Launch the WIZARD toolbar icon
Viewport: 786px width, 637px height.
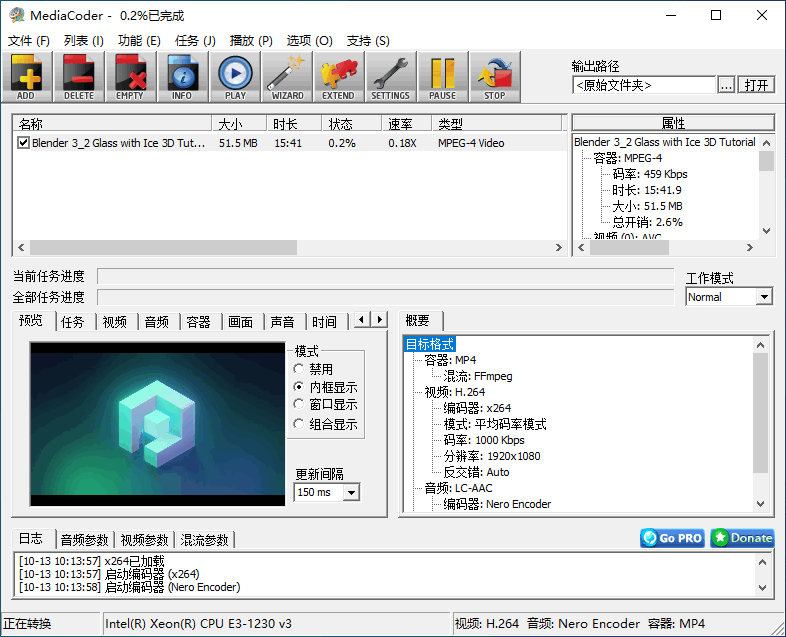(x=287, y=77)
